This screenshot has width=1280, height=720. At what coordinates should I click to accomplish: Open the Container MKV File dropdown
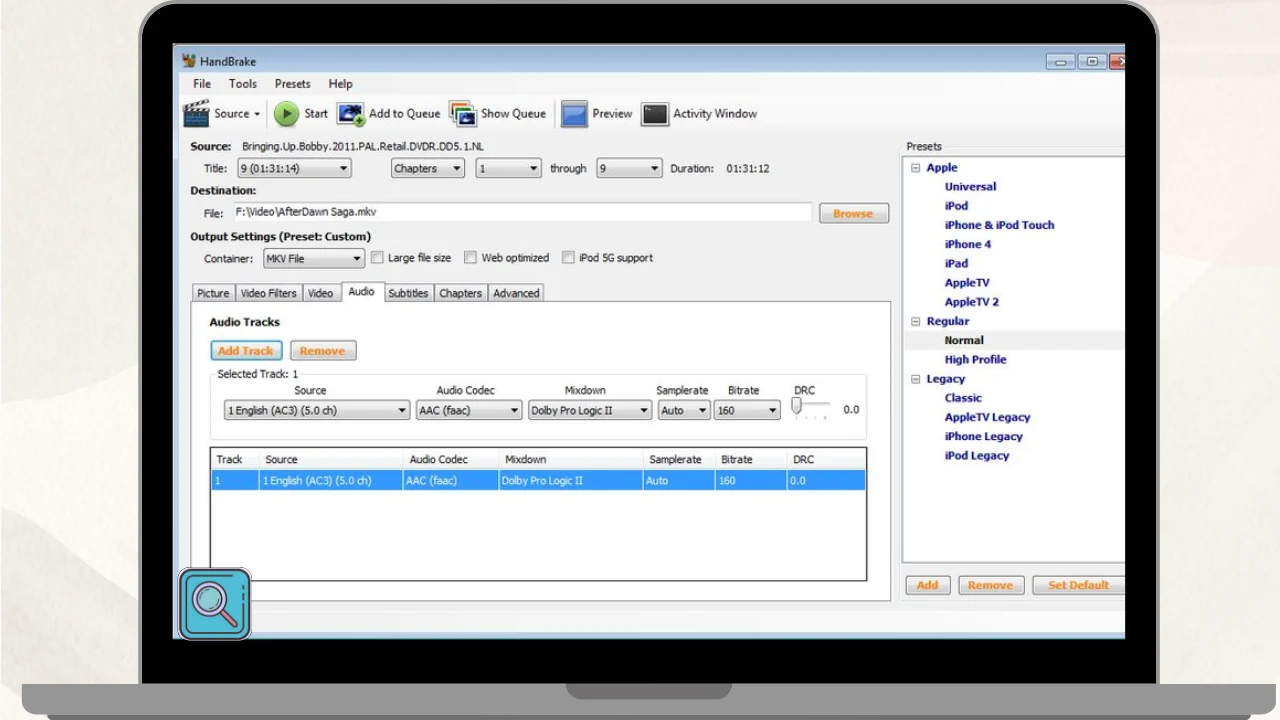(x=314, y=259)
